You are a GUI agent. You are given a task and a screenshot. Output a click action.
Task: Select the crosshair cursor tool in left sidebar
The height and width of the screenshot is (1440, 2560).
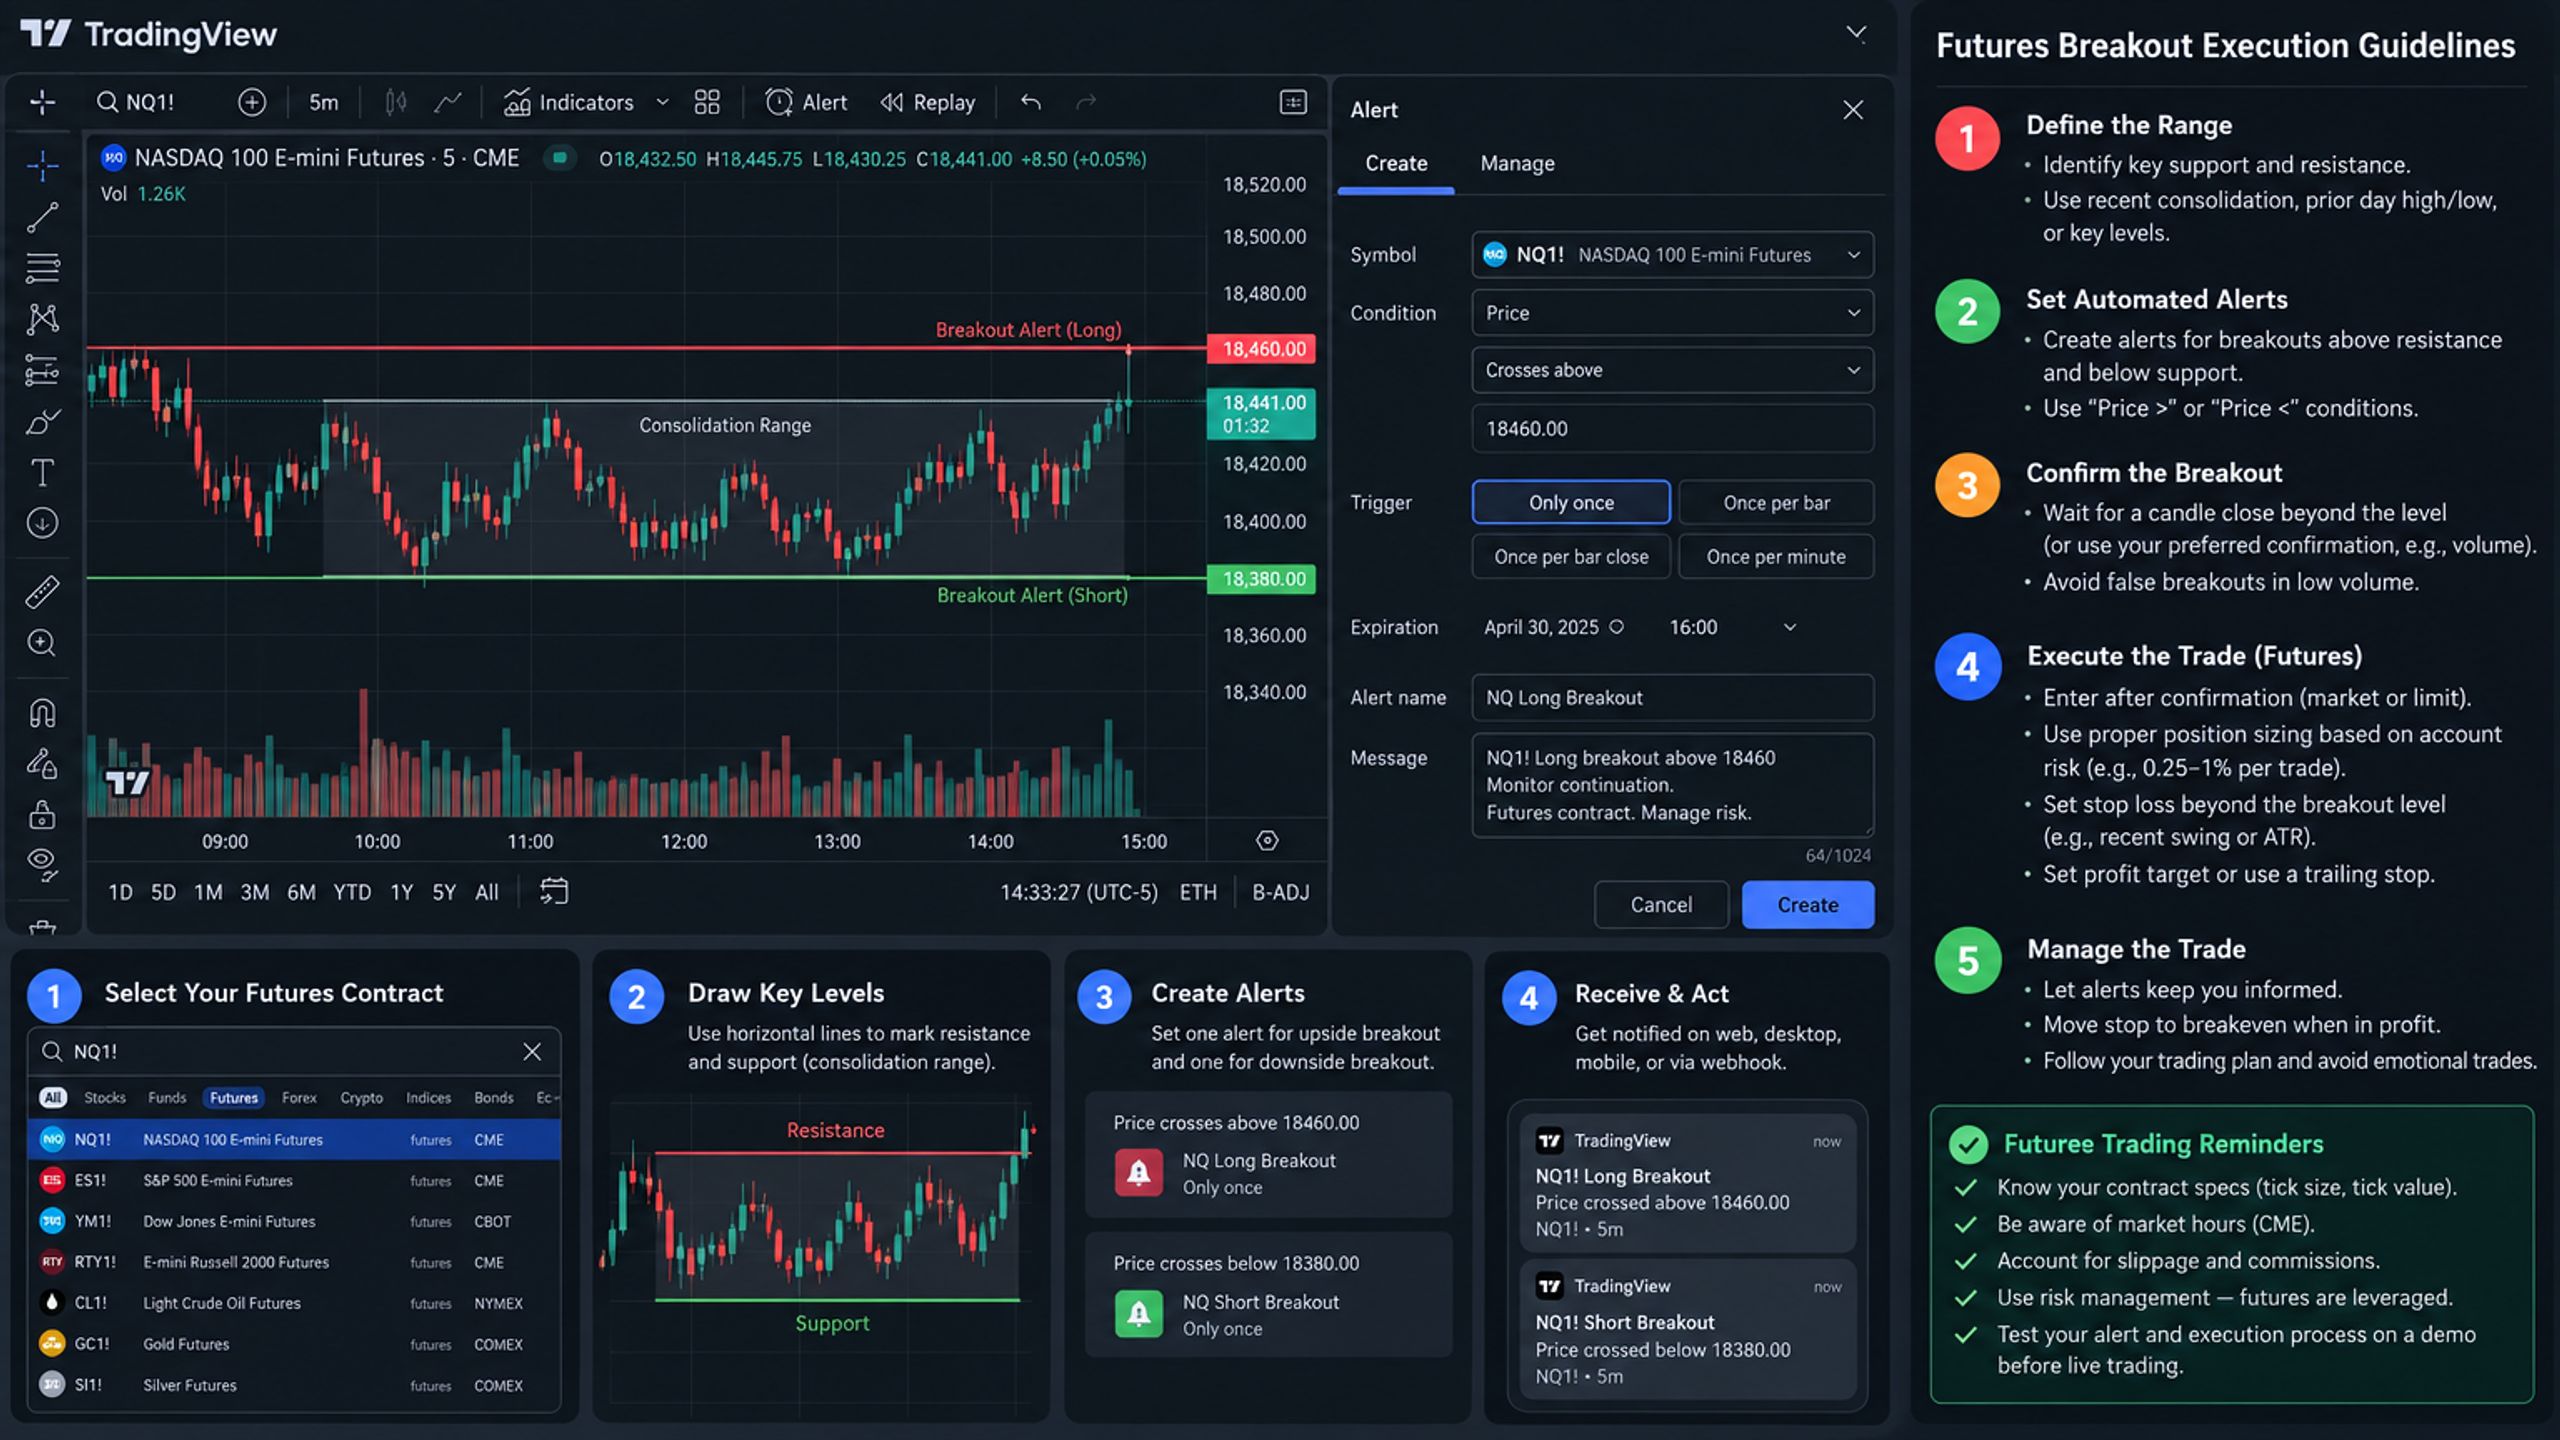[x=42, y=166]
